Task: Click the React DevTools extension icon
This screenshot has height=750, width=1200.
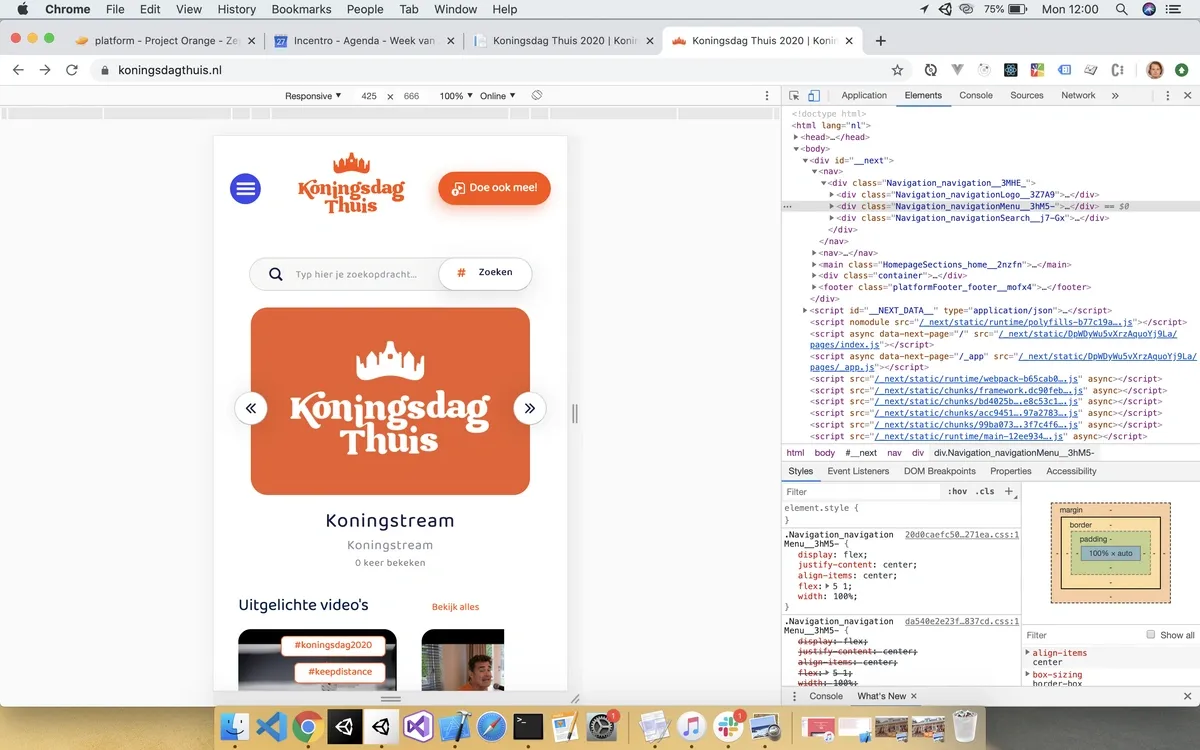Action: [x=1011, y=70]
